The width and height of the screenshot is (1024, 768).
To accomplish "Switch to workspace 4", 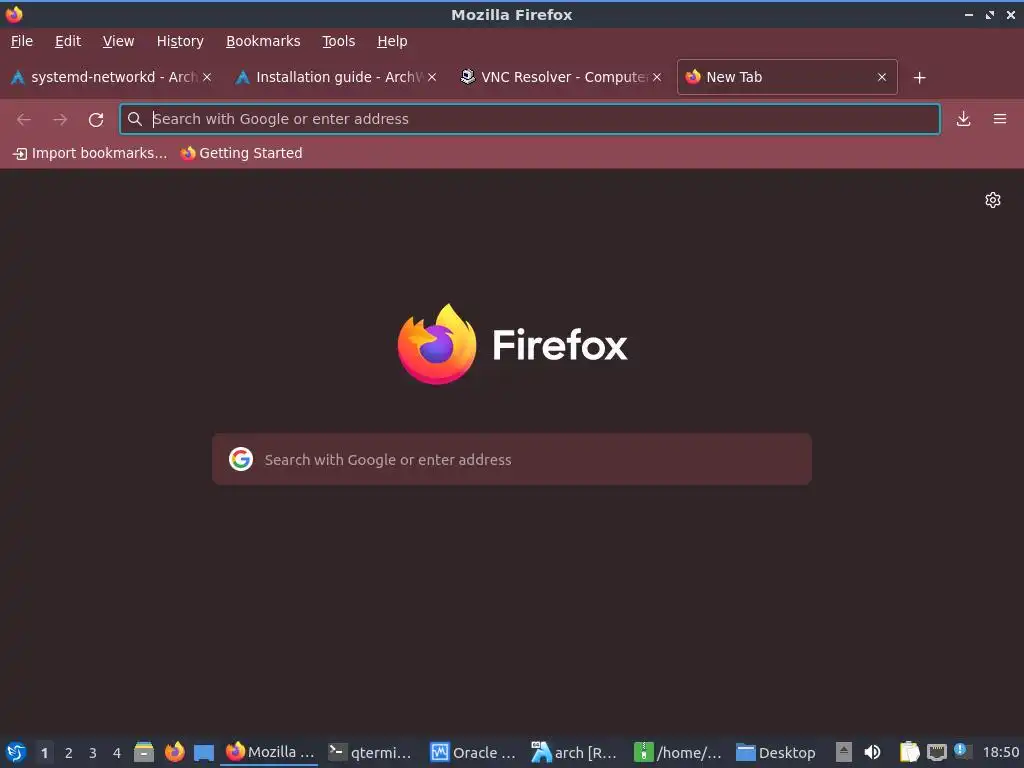I will click(117, 752).
